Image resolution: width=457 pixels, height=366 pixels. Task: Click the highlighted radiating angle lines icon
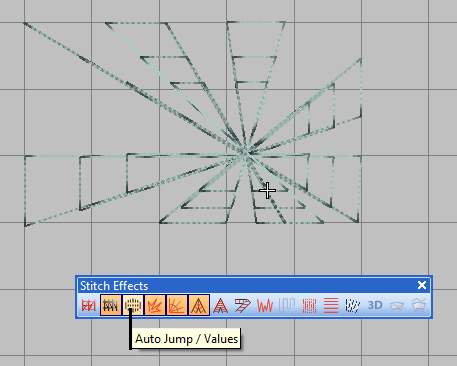pyautogui.click(x=177, y=305)
